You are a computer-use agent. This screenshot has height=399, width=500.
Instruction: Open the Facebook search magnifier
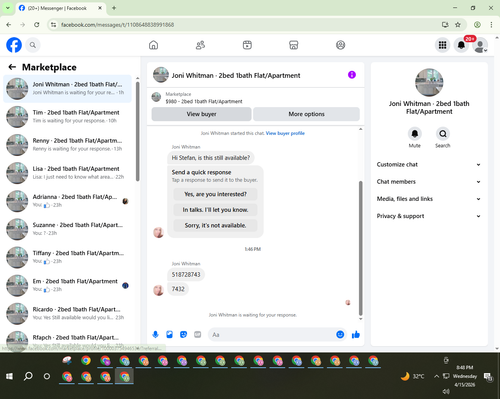(x=33, y=45)
